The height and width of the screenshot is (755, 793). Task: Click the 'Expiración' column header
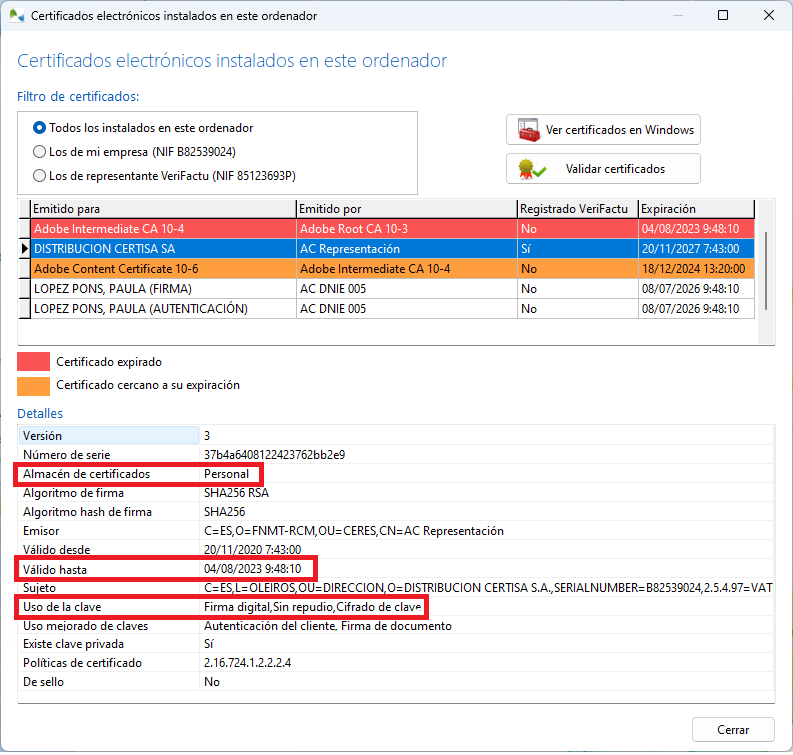[696, 209]
